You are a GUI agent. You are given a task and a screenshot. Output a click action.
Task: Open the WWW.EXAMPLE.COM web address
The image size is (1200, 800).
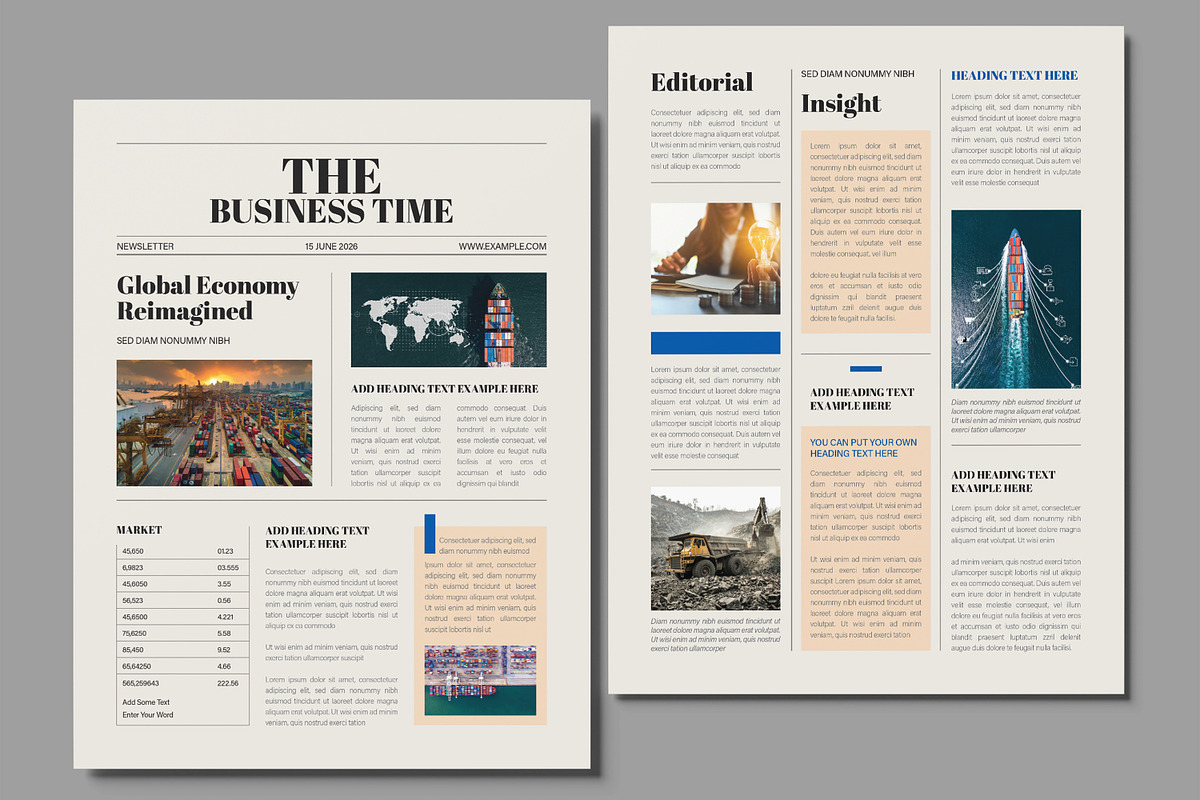coord(503,246)
